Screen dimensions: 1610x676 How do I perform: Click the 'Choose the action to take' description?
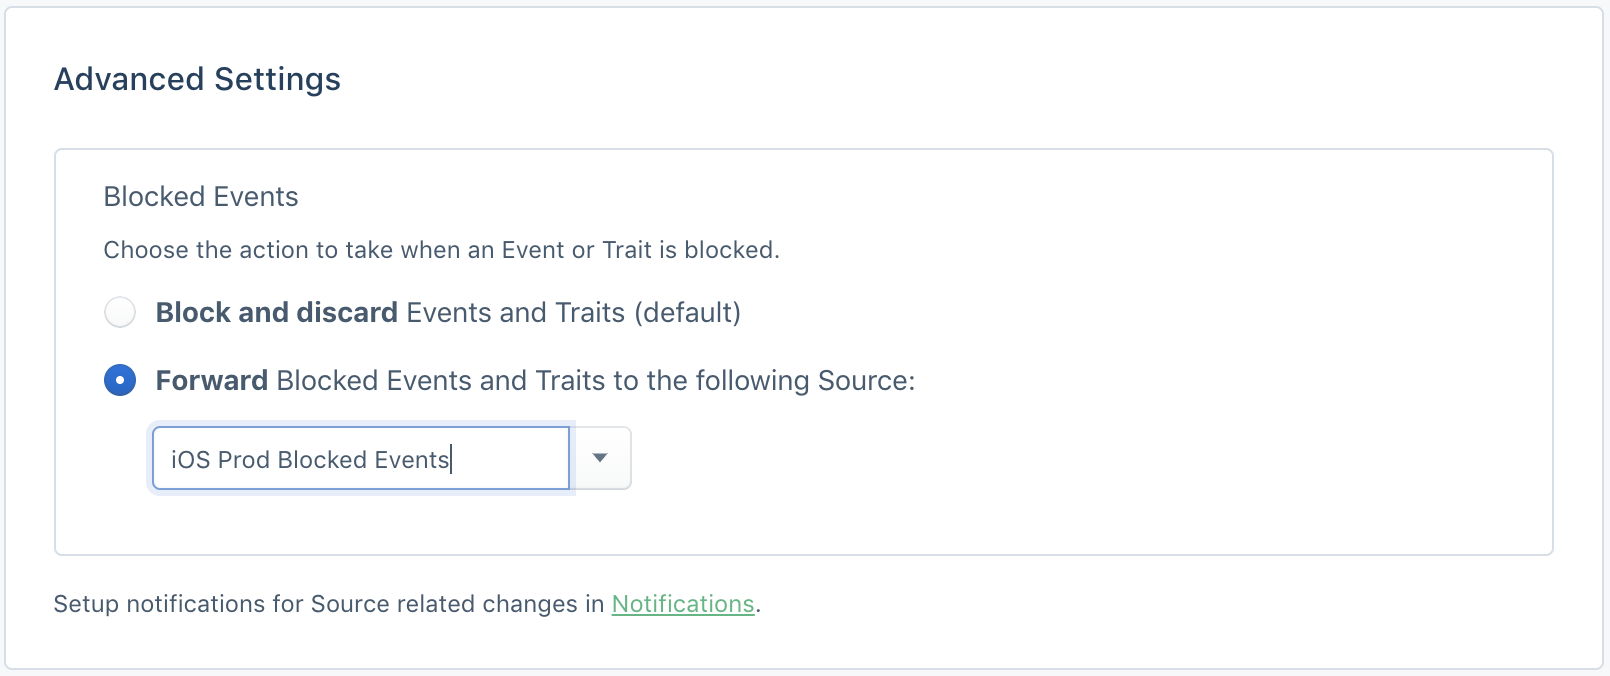[x=441, y=250]
